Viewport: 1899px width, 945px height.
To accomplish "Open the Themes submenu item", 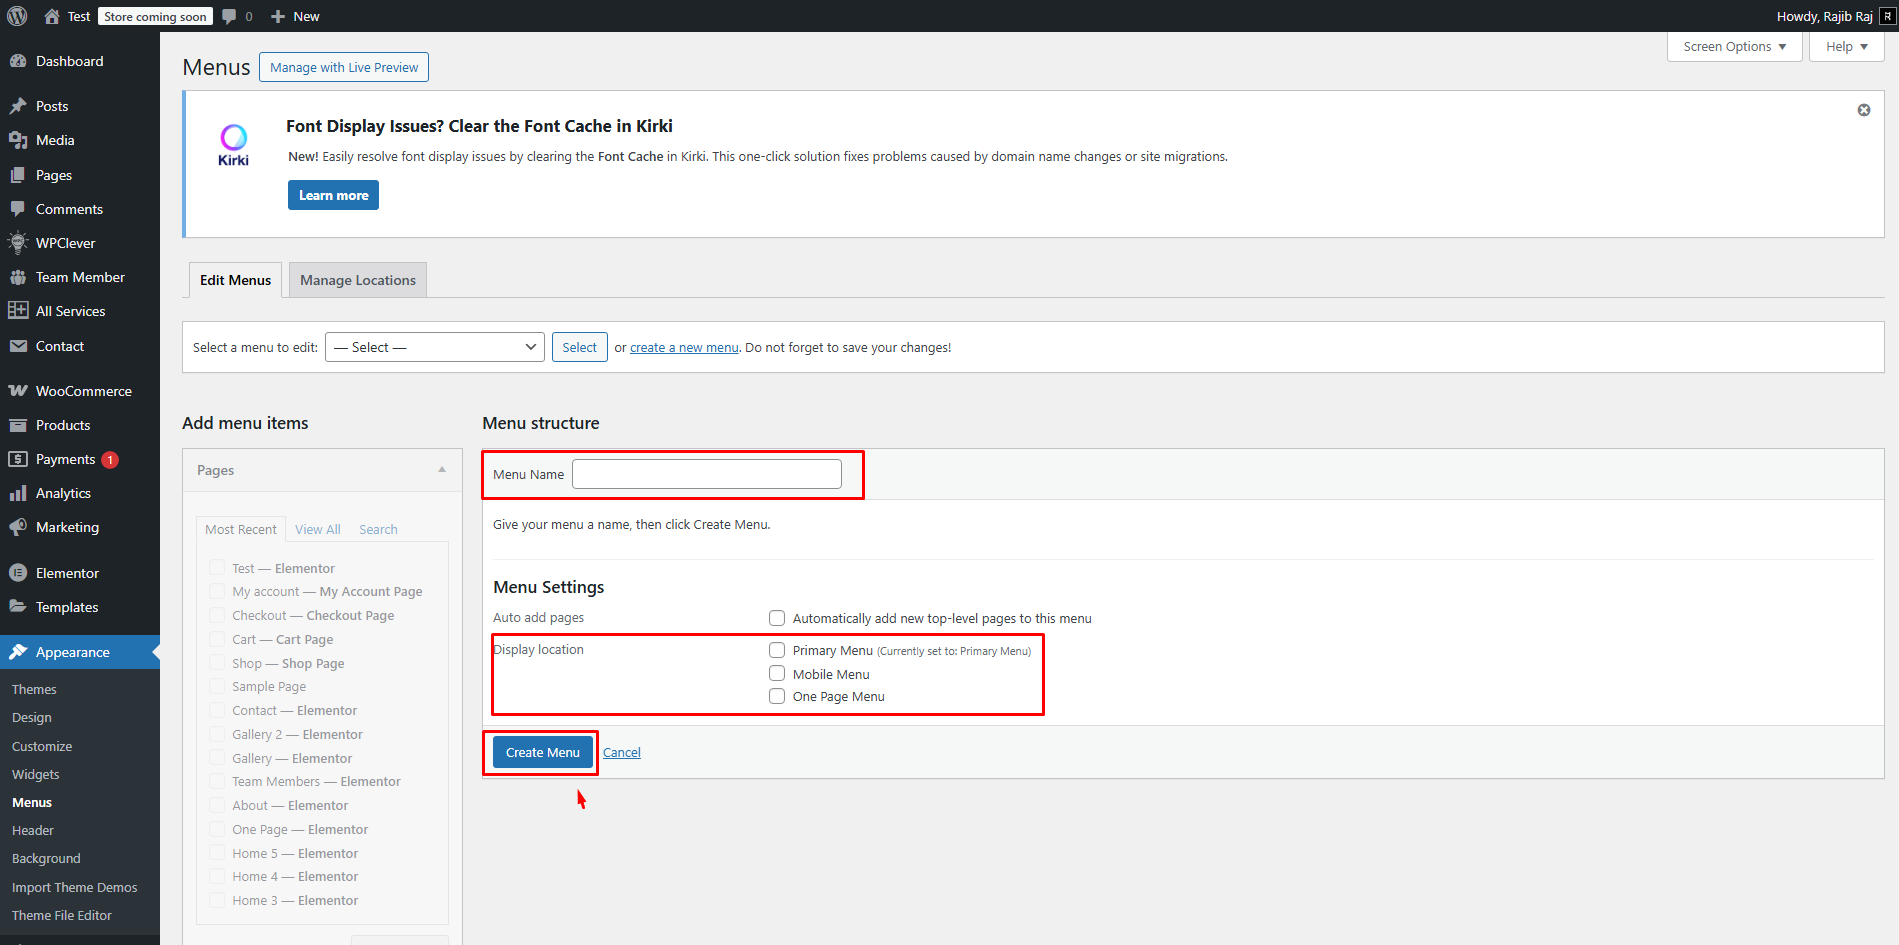I will pos(34,689).
